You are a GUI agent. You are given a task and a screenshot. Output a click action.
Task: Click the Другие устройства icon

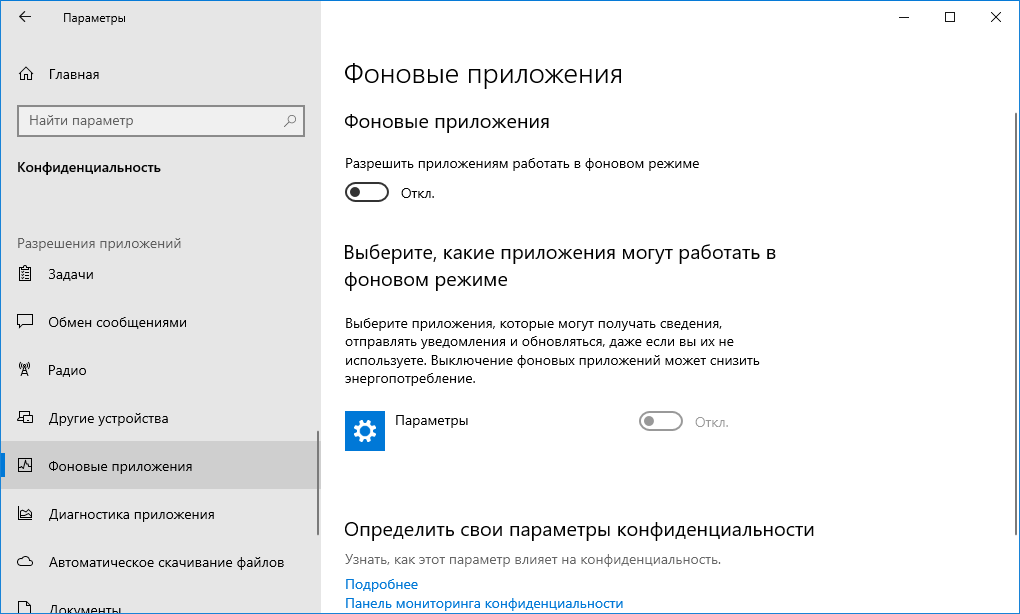(x=25, y=418)
